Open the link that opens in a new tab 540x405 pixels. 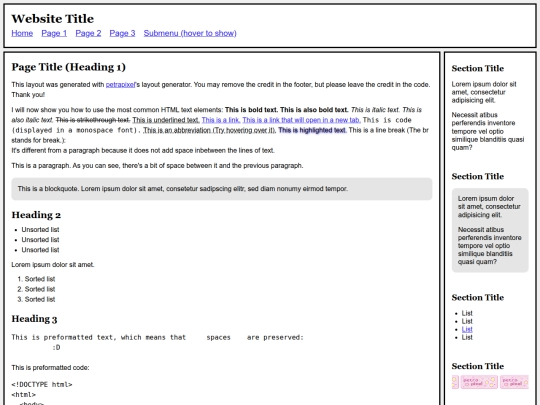click(x=301, y=120)
